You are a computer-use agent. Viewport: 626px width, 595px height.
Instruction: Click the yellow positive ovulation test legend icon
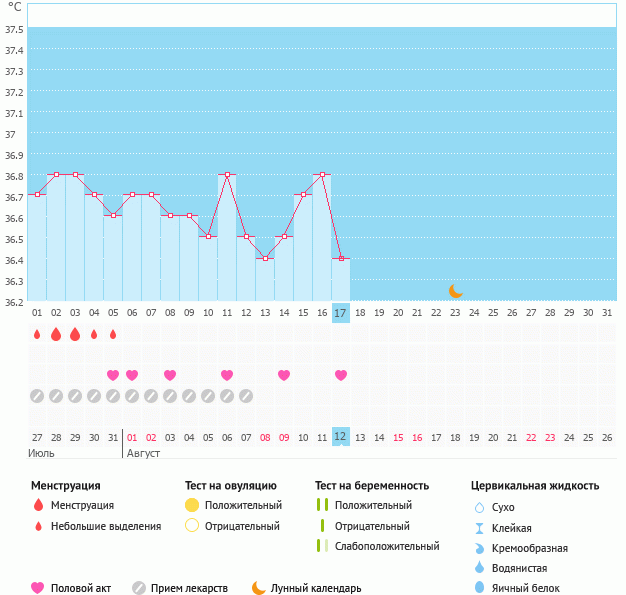[x=192, y=505]
